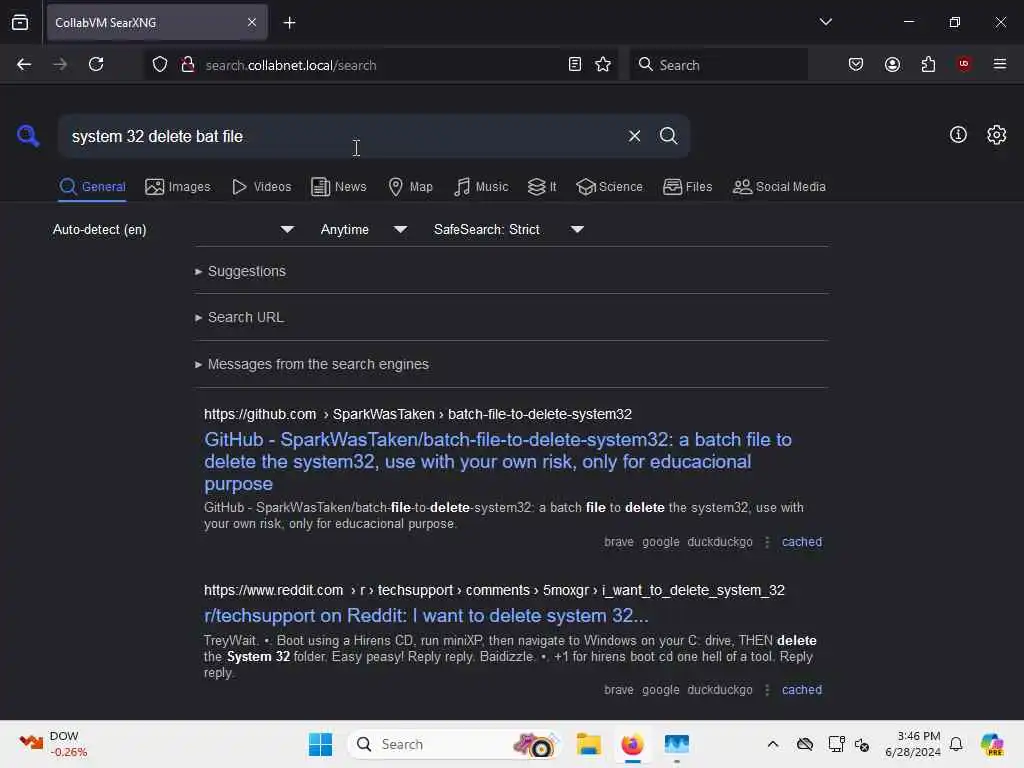Click the site security padlock icon
This screenshot has width=1024, height=768.
[187, 64]
